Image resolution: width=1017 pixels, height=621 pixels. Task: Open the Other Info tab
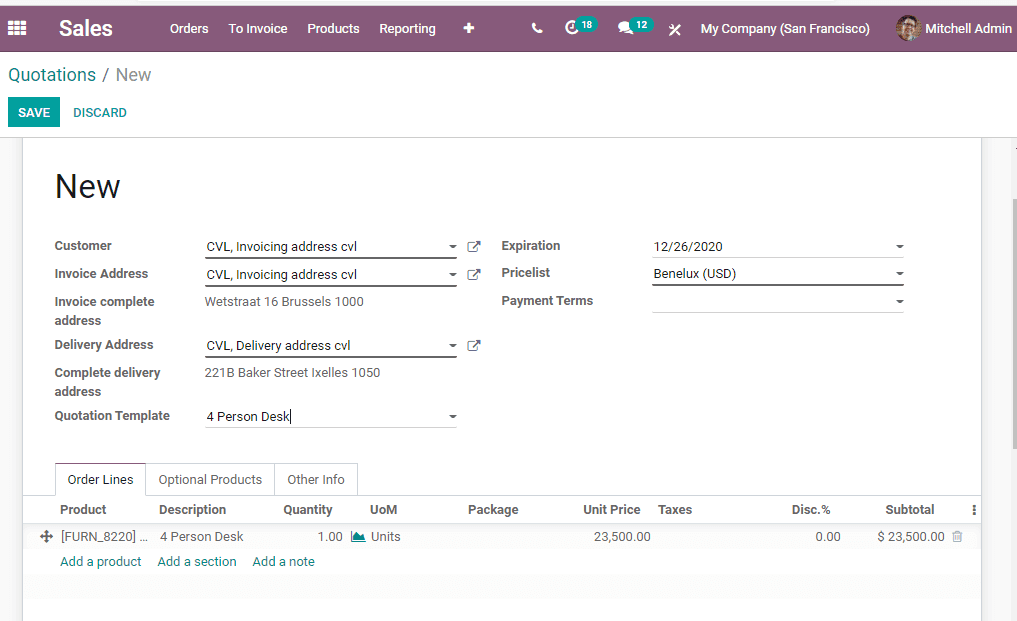[315, 479]
